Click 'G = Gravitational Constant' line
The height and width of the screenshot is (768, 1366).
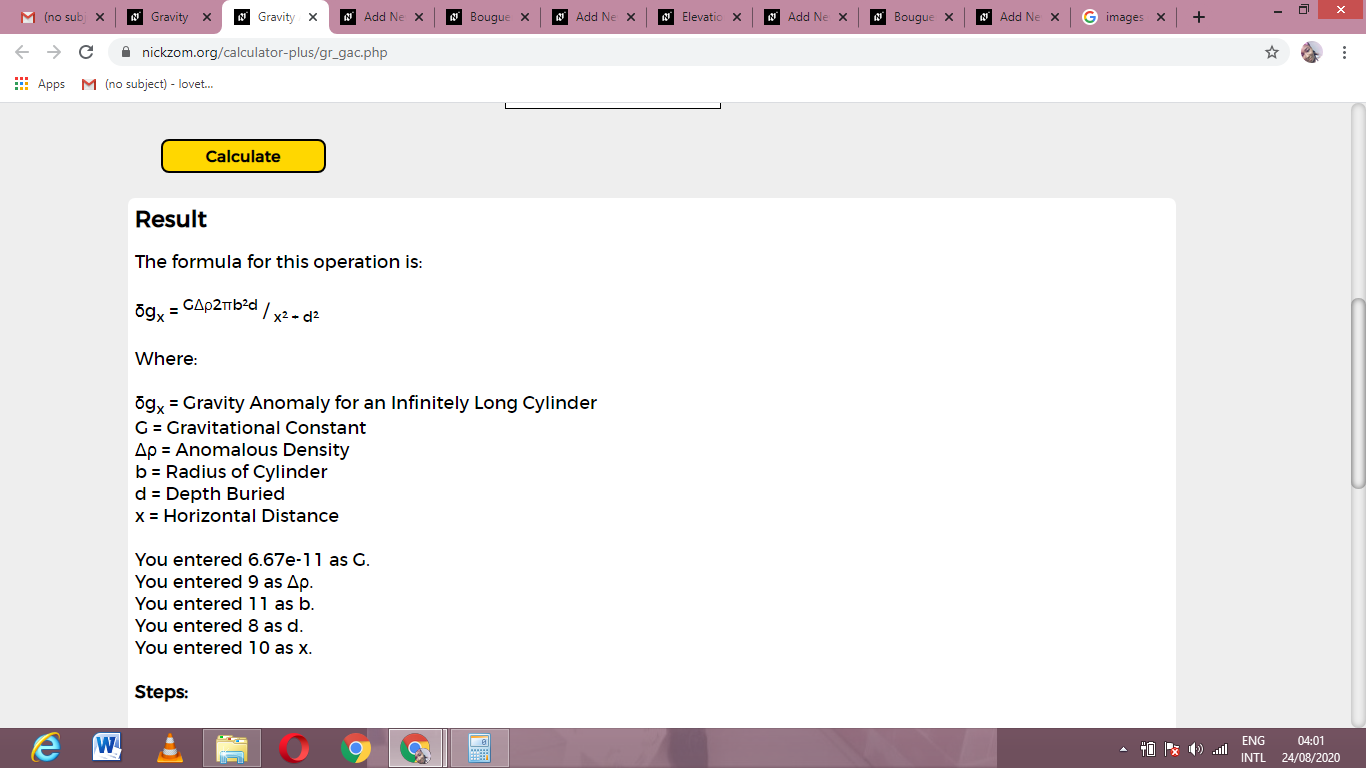251,428
